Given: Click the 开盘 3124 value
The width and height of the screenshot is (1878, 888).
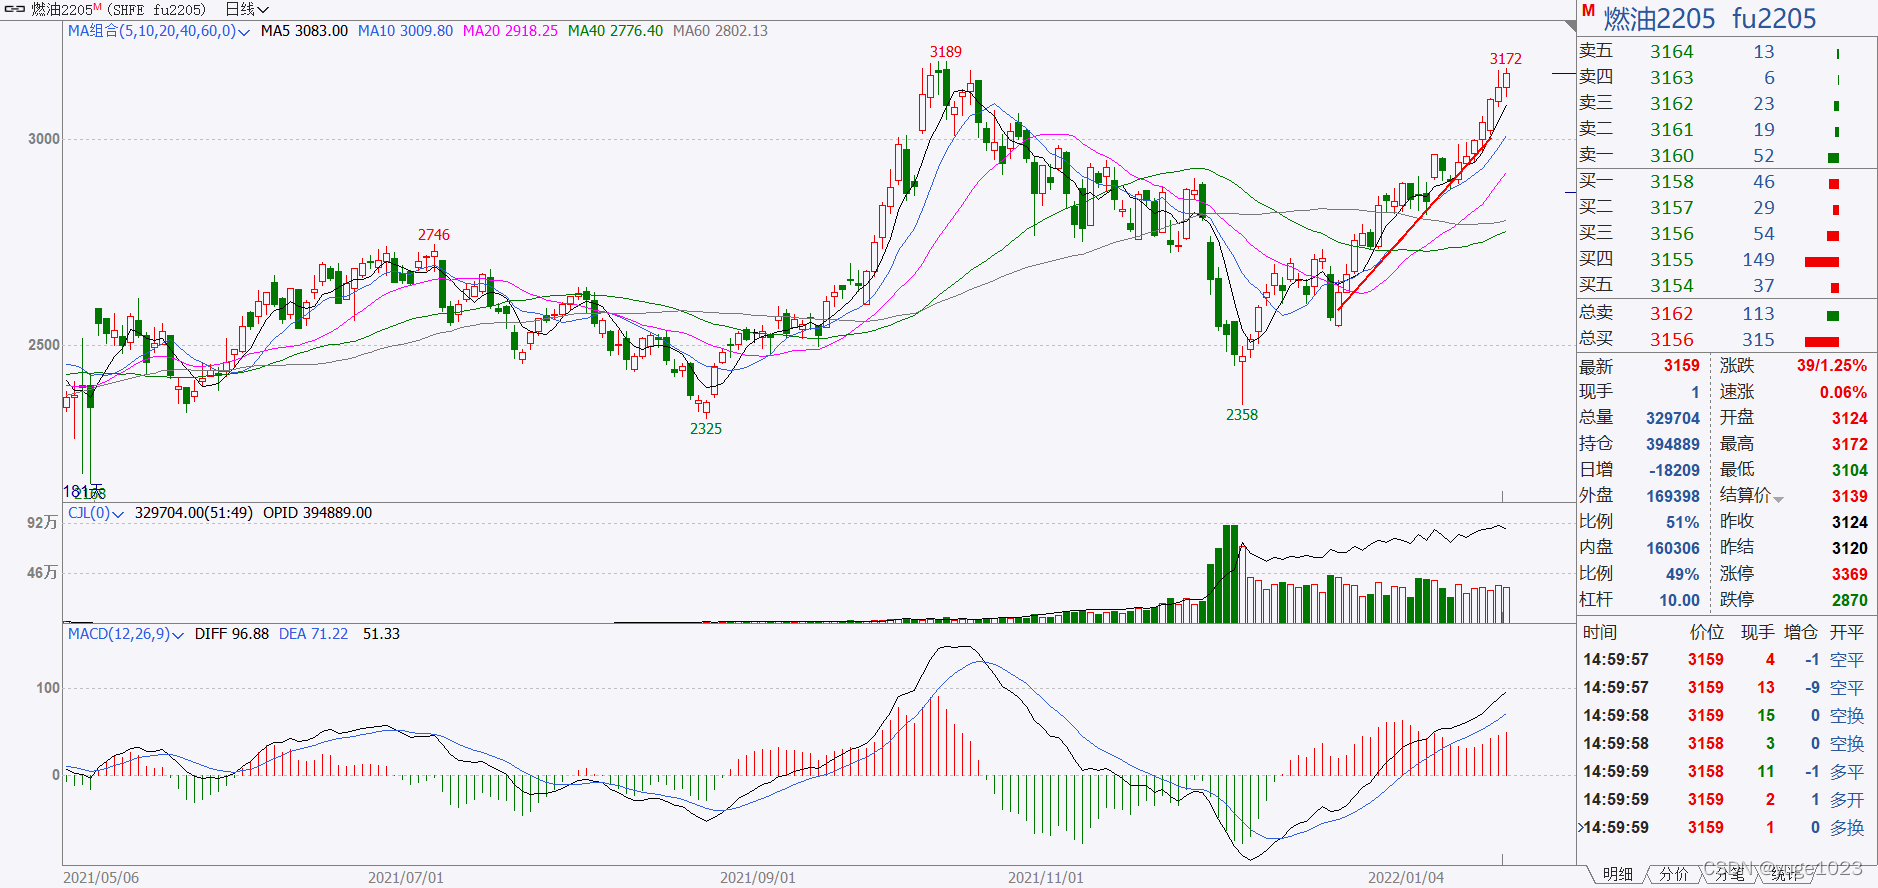Looking at the screenshot, I should pyautogui.click(x=1849, y=418).
